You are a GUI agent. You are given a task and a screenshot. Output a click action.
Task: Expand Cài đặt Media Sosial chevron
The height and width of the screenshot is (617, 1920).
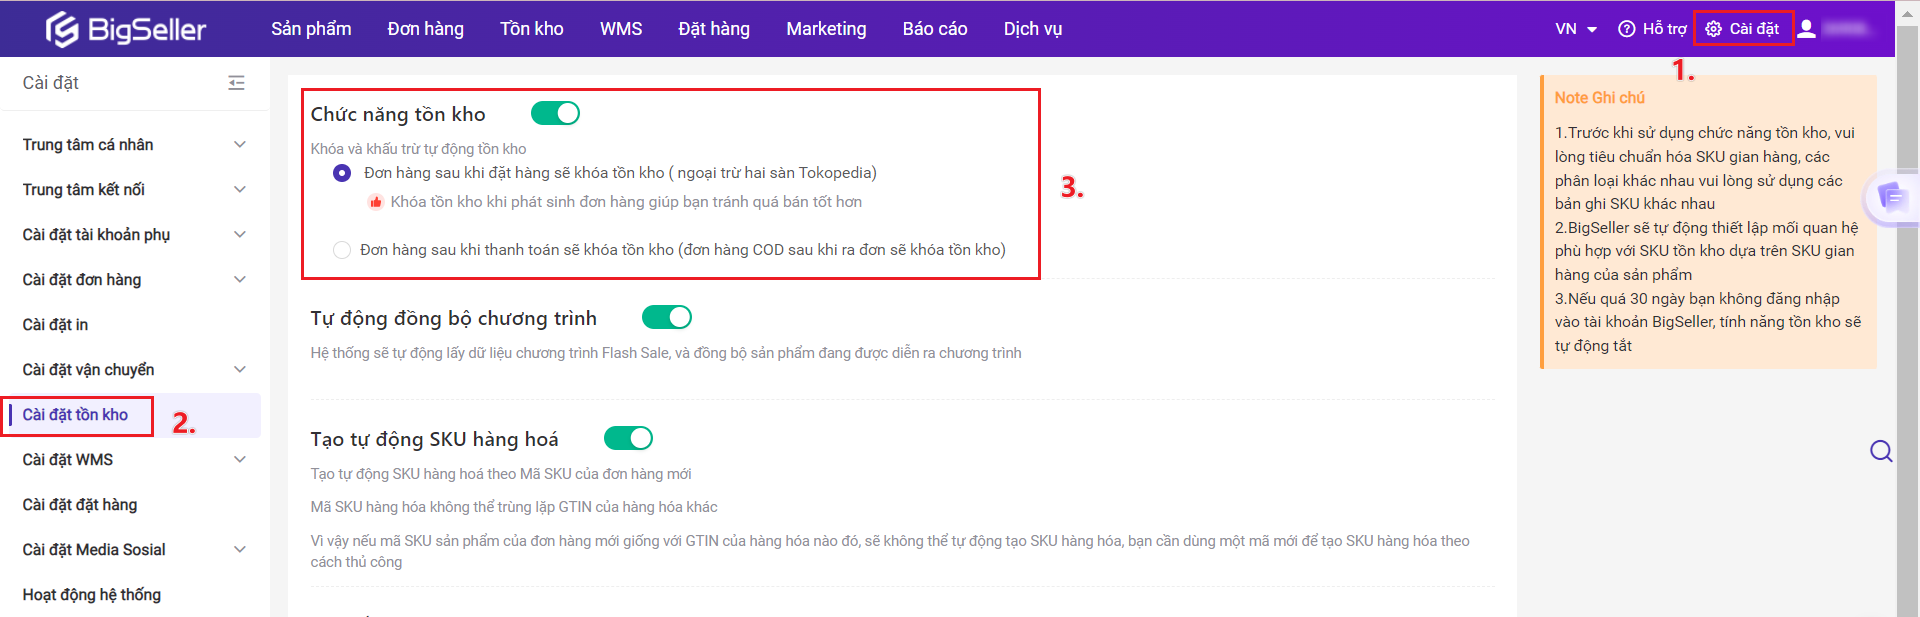pyautogui.click(x=240, y=550)
